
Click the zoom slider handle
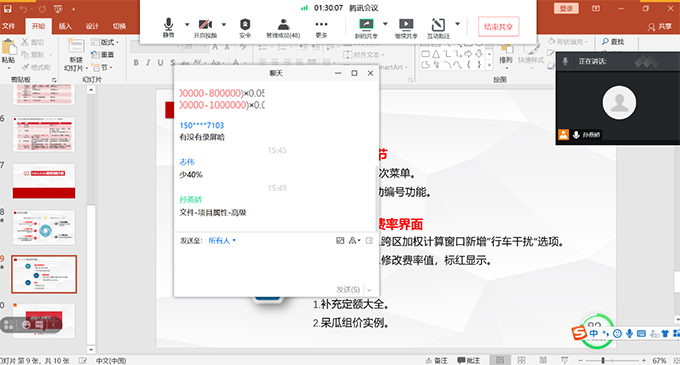(x=603, y=360)
